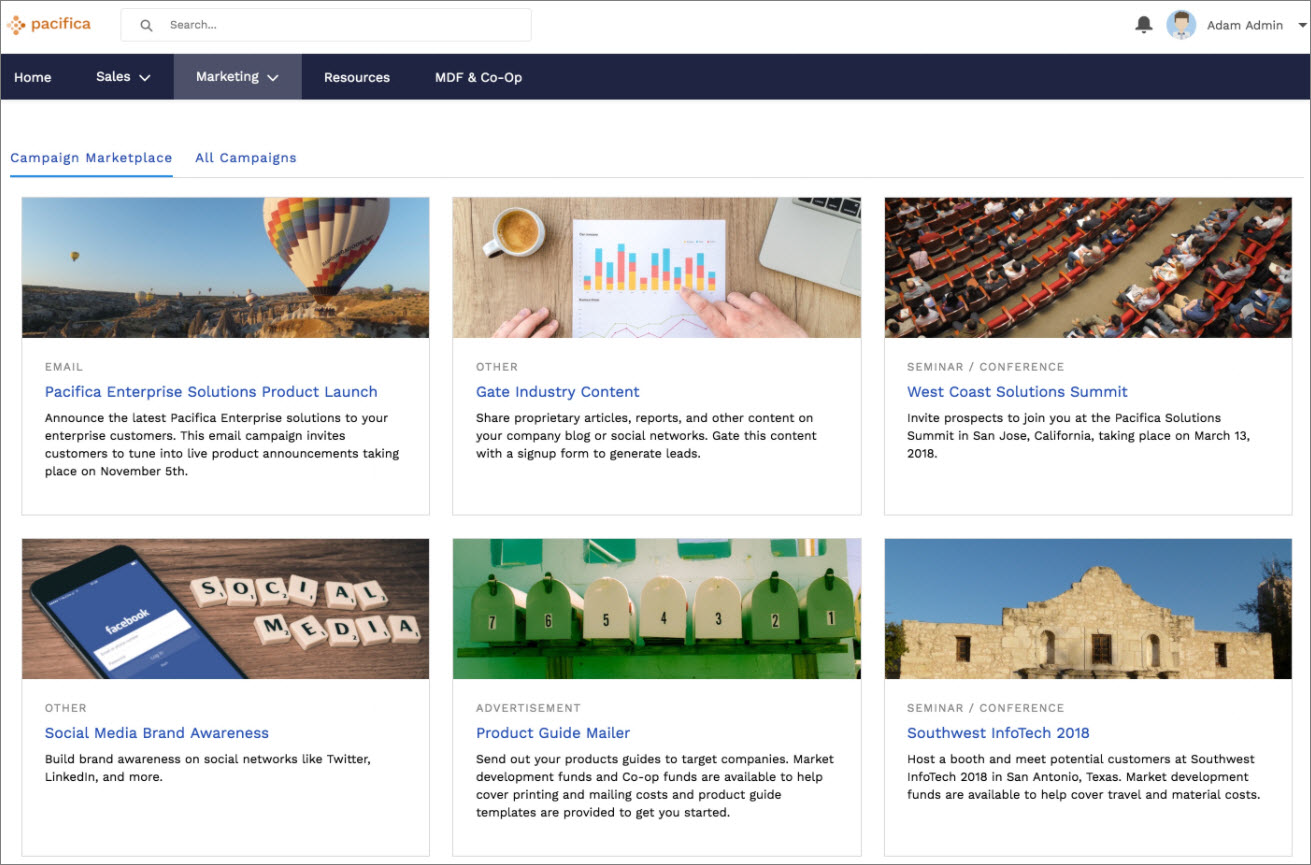Screen dimensions: 1311x865
Task: Click the Product Guide Mailer link
Action: [553, 733]
